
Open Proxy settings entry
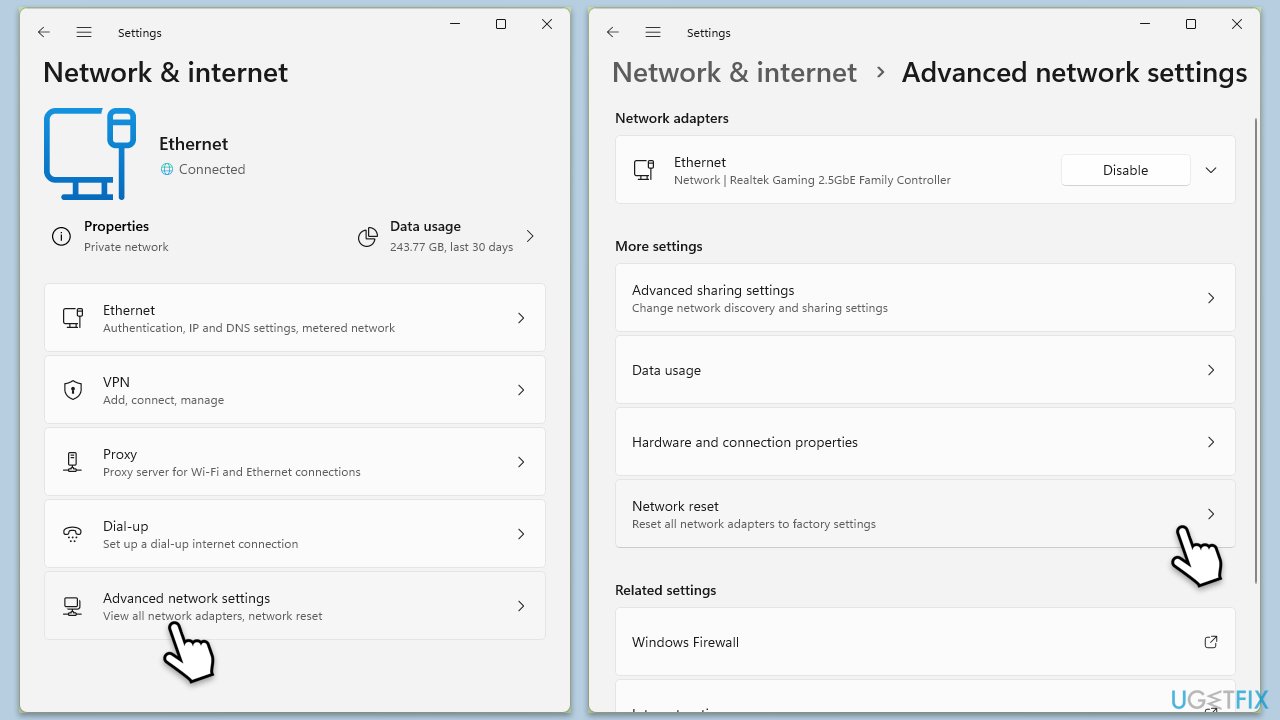point(295,462)
